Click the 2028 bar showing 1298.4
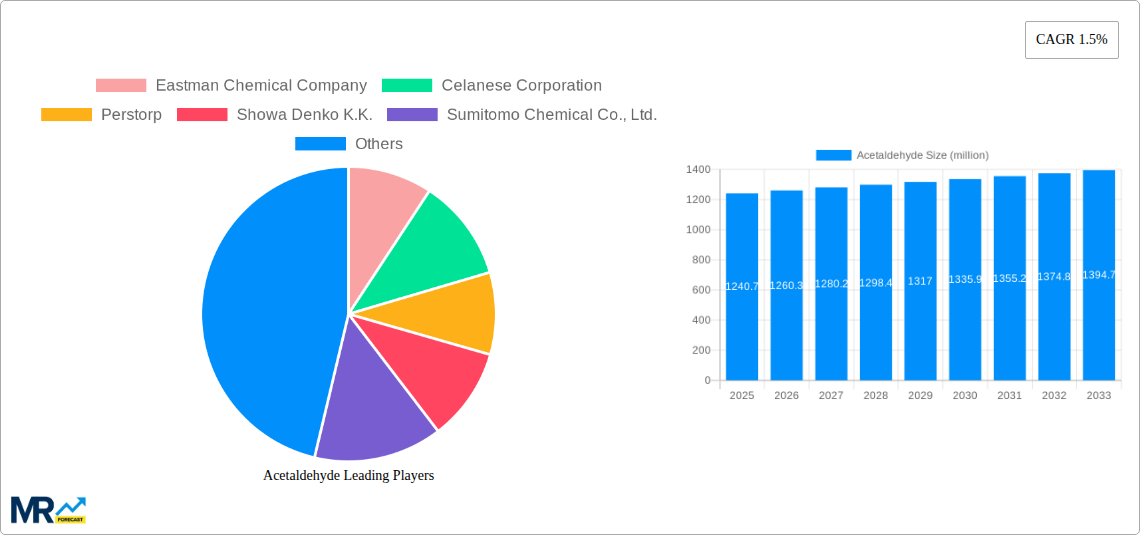This screenshot has width=1140, height=535. [876, 282]
